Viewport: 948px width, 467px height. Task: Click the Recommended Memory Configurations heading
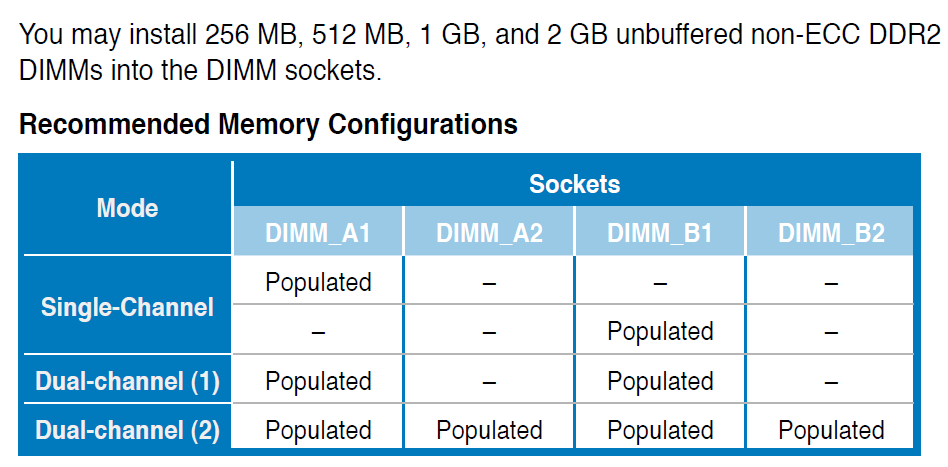[268, 125]
